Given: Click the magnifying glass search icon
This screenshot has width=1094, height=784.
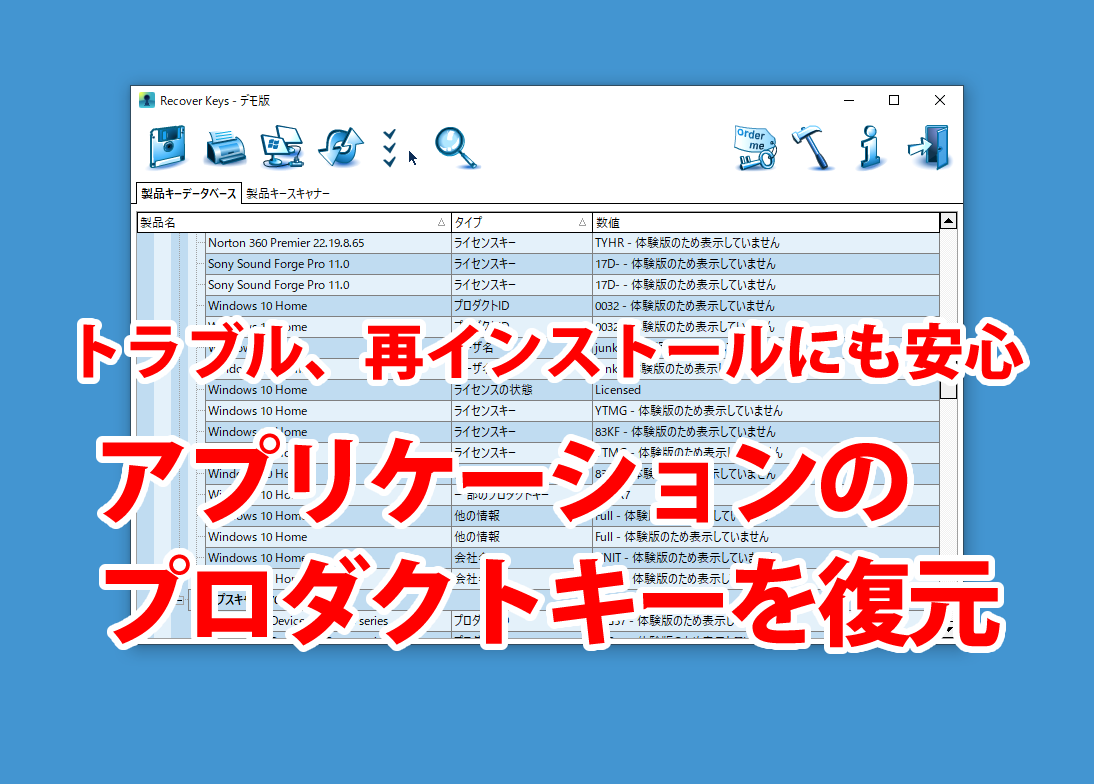Looking at the screenshot, I should click(x=456, y=148).
